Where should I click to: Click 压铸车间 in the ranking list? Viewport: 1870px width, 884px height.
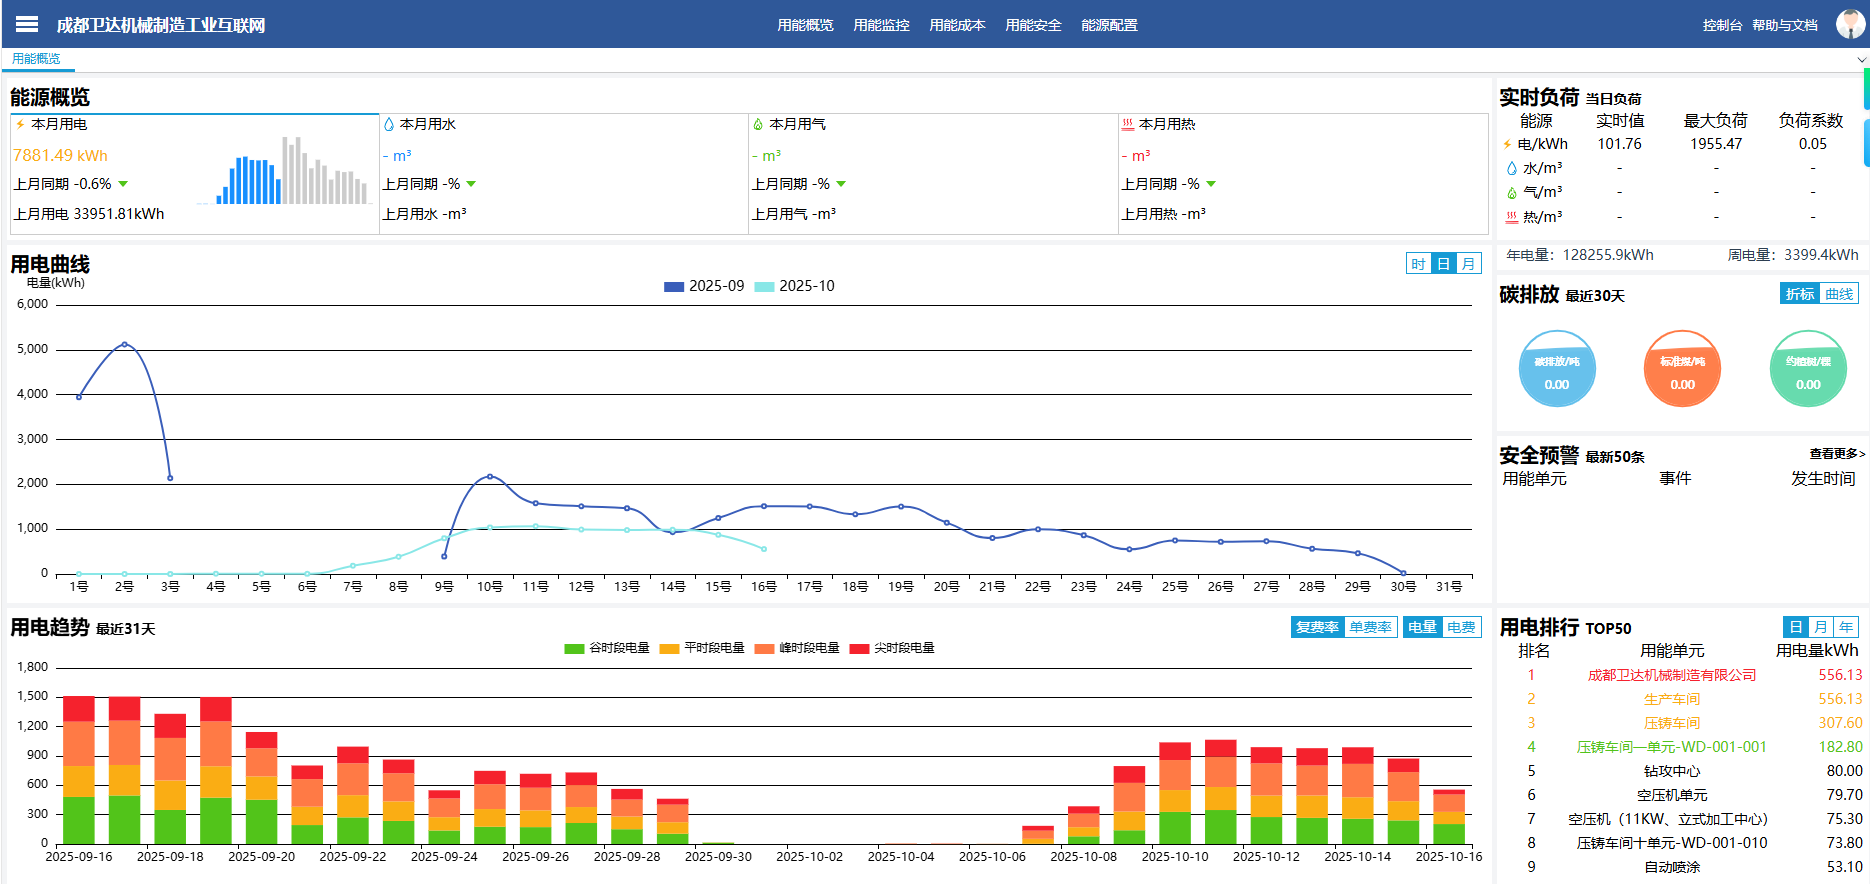(1671, 723)
